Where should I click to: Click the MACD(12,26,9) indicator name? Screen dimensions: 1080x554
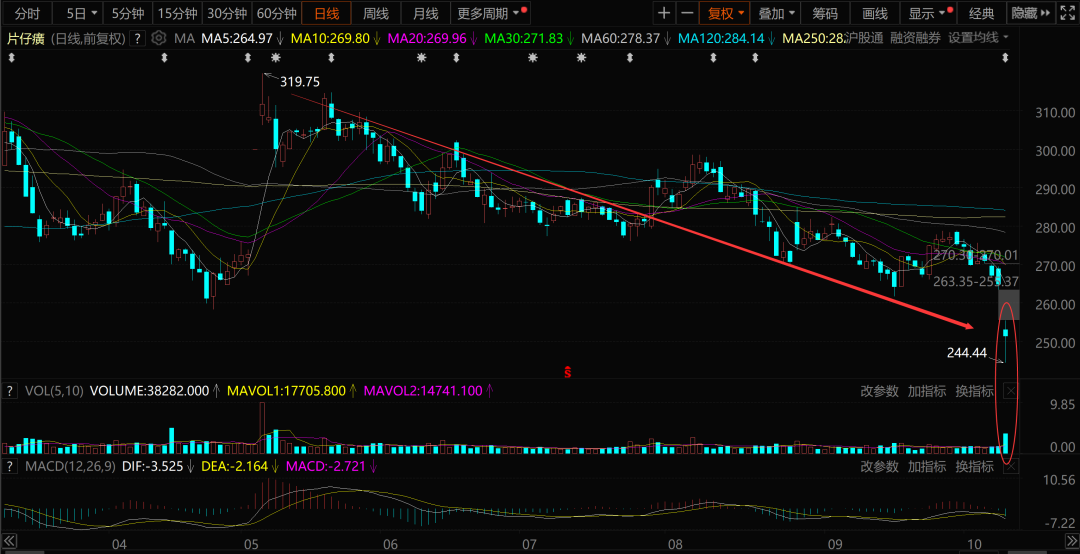[x=70, y=466]
